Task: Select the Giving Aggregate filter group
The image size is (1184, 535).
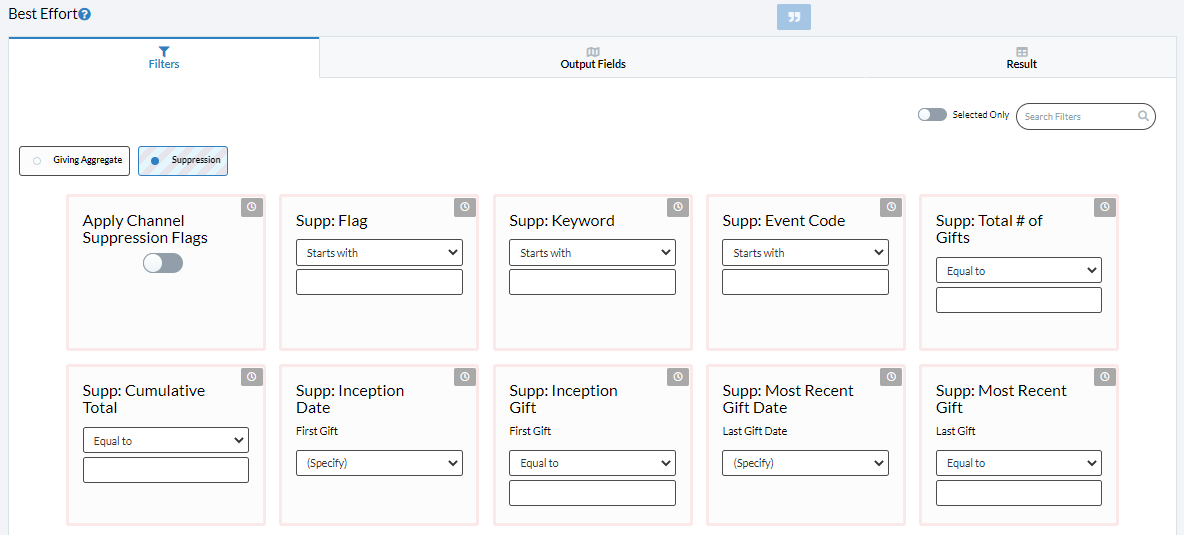Action: pyautogui.click(x=75, y=161)
